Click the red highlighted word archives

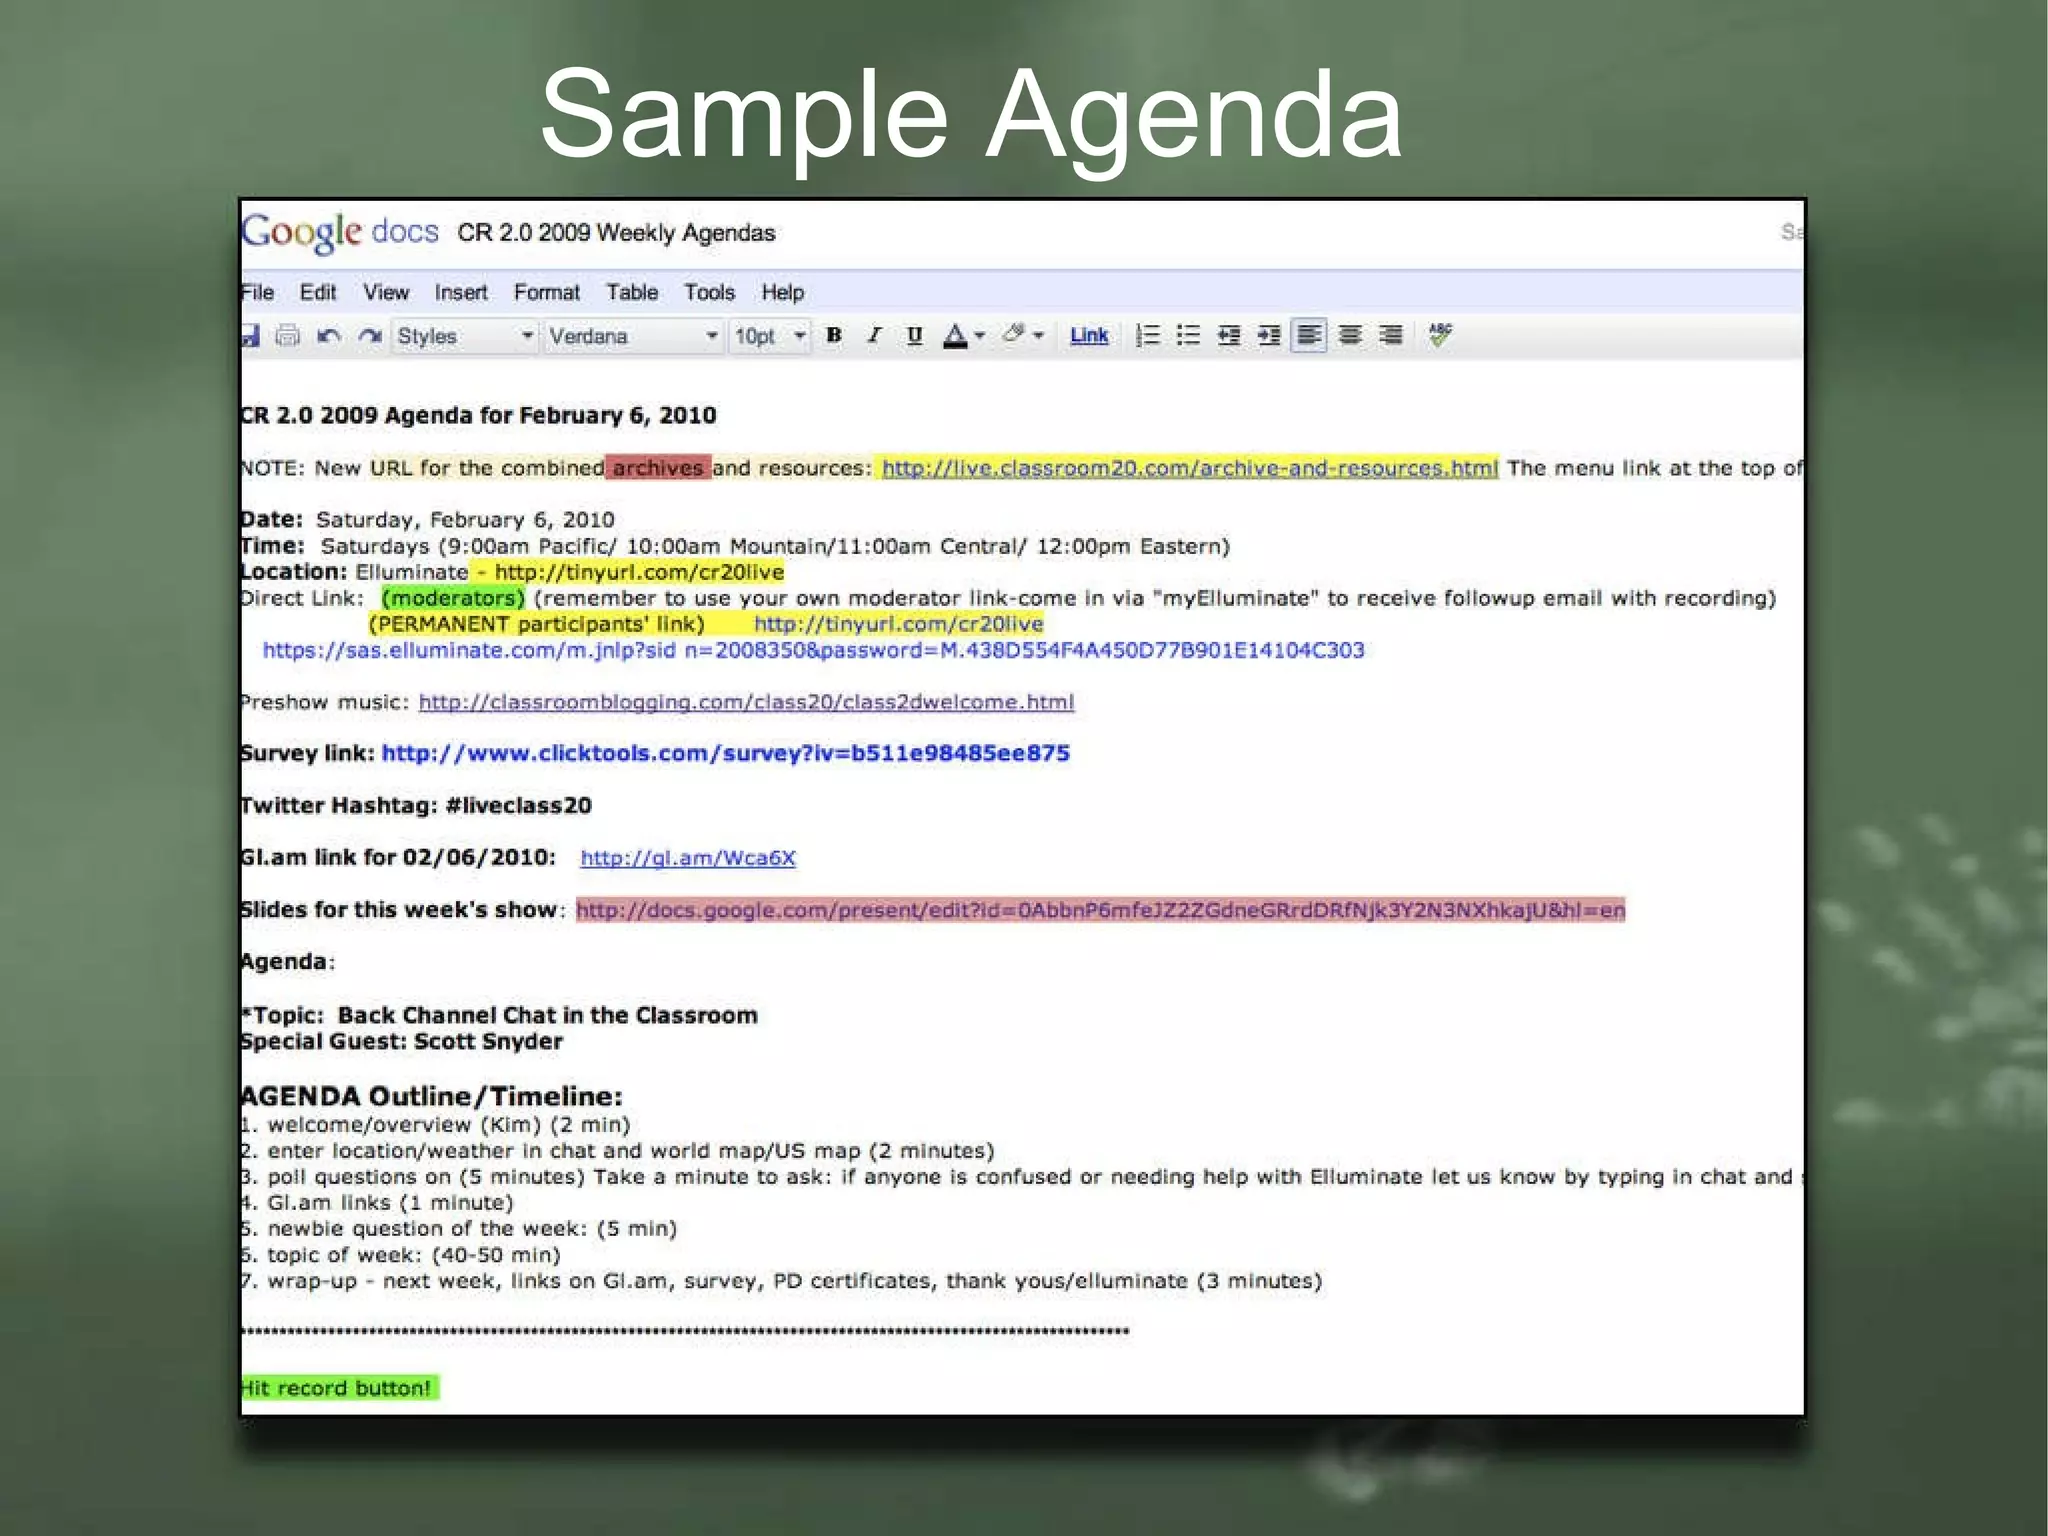click(658, 468)
